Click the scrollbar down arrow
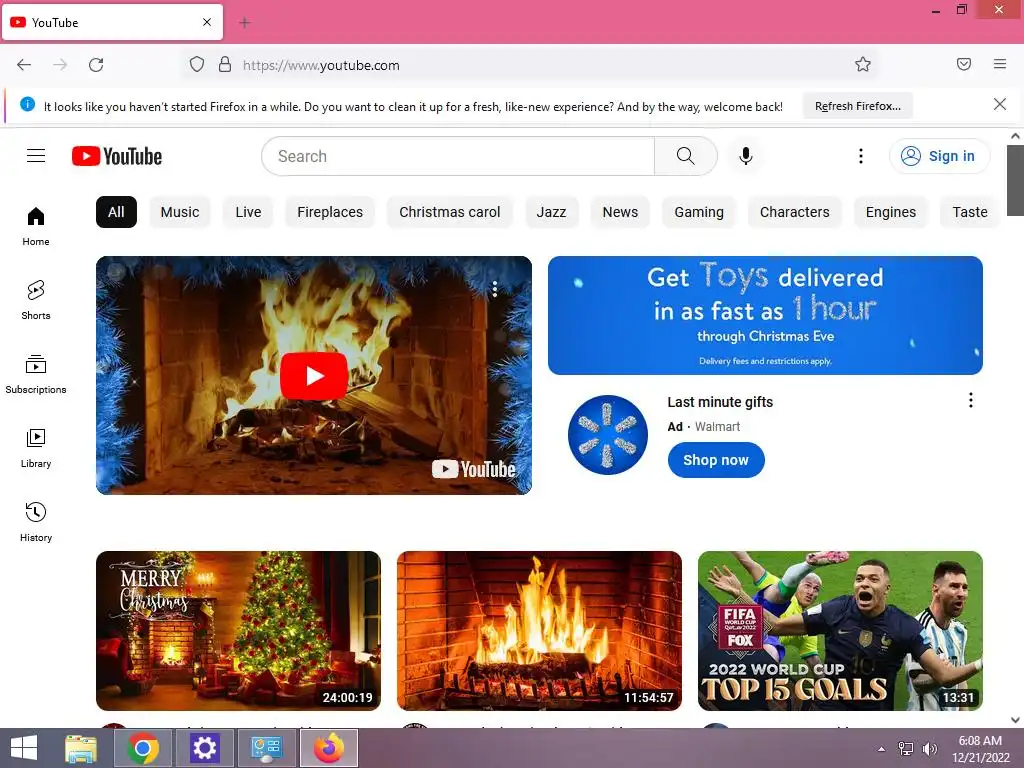This screenshot has height=768, width=1024. pos(1015,720)
